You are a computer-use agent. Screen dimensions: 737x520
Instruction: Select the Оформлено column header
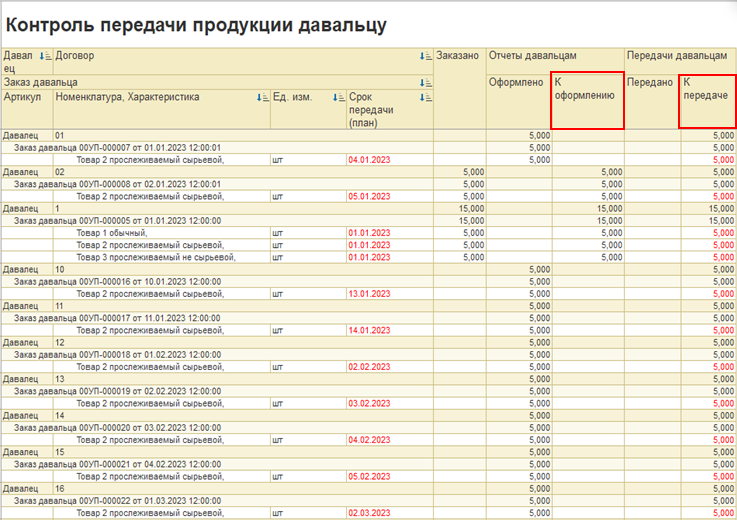pos(518,102)
